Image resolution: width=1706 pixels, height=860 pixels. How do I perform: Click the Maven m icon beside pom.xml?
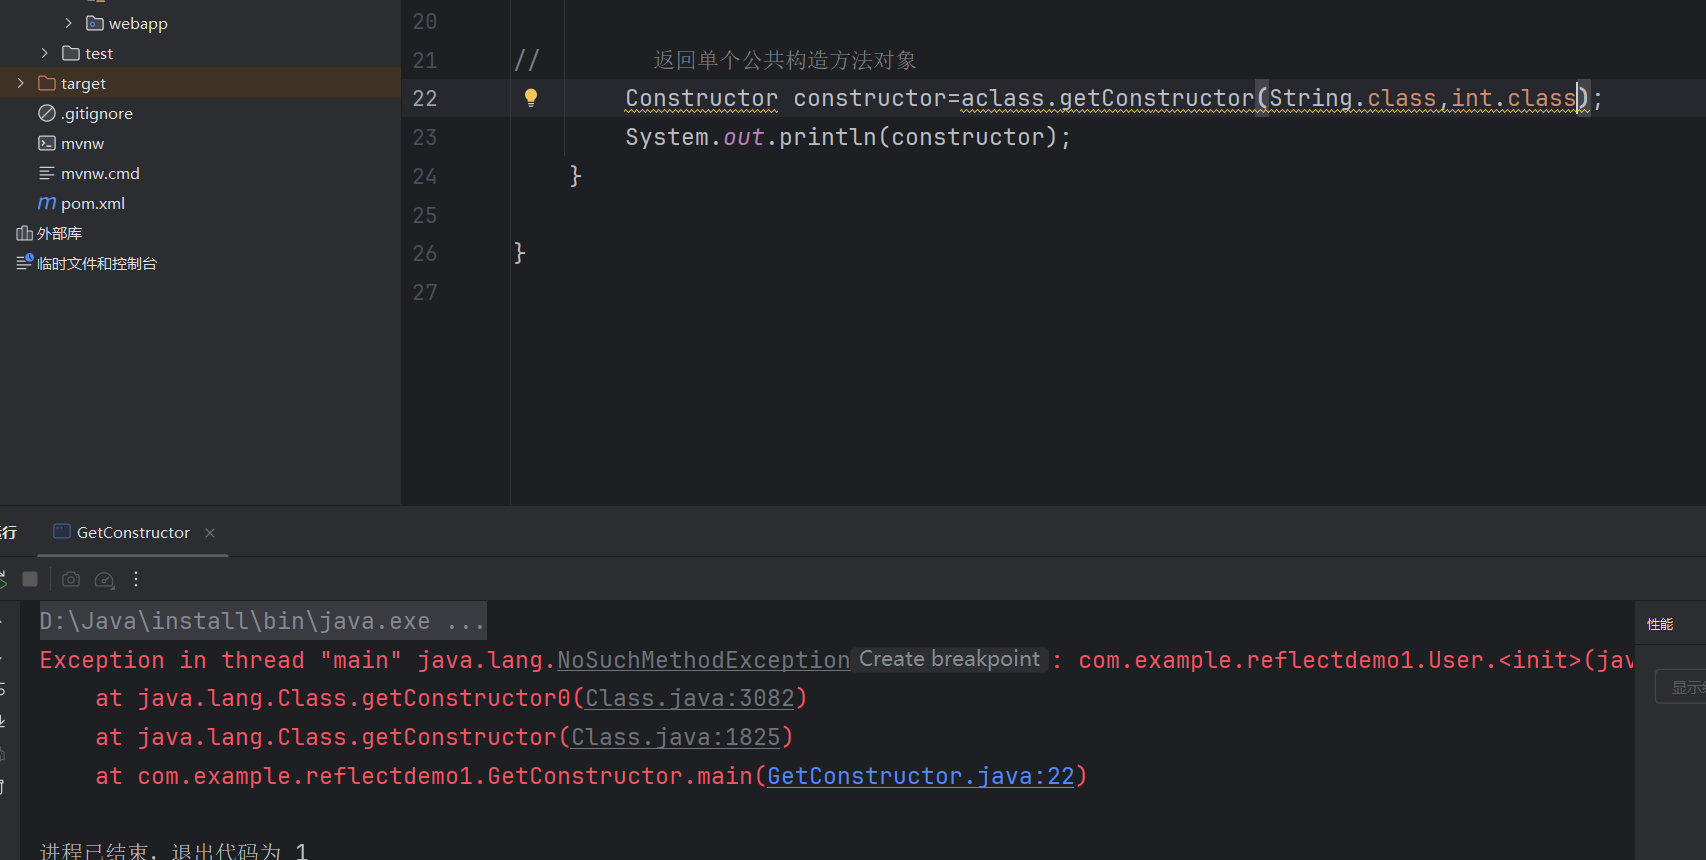pyautogui.click(x=47, y=203)
